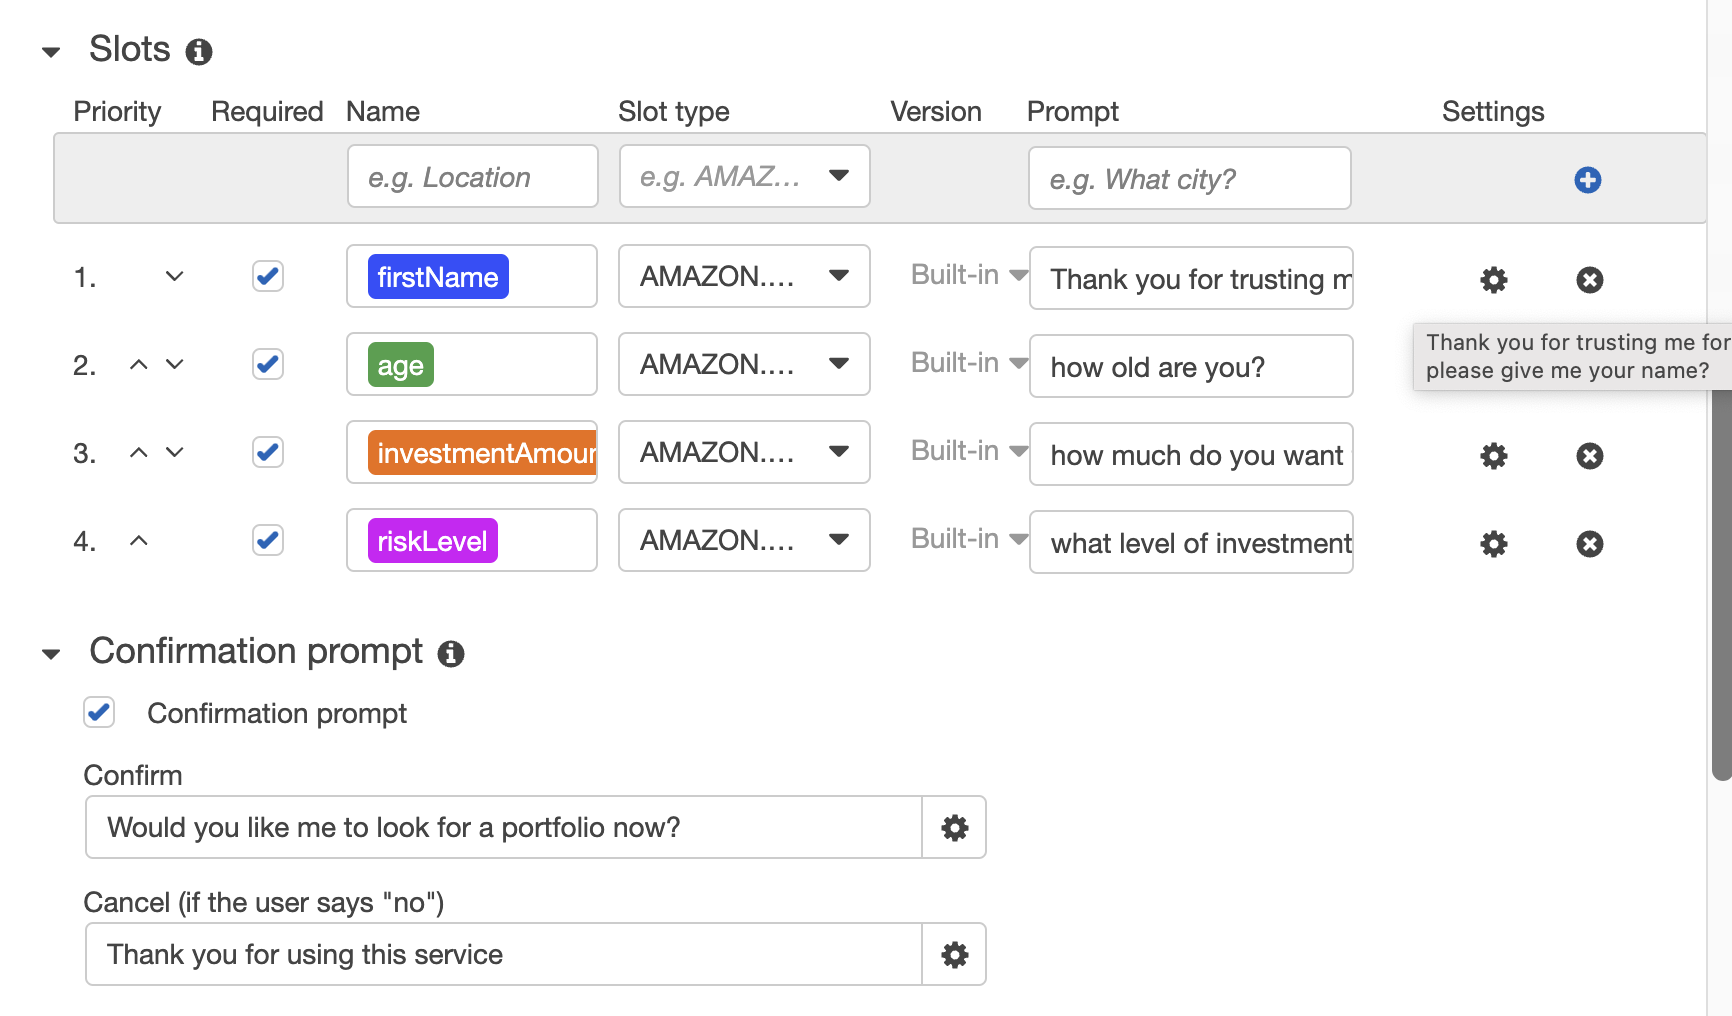
Task: Disable the Confirmation prompt checkbox
Action: click(98, 713)
